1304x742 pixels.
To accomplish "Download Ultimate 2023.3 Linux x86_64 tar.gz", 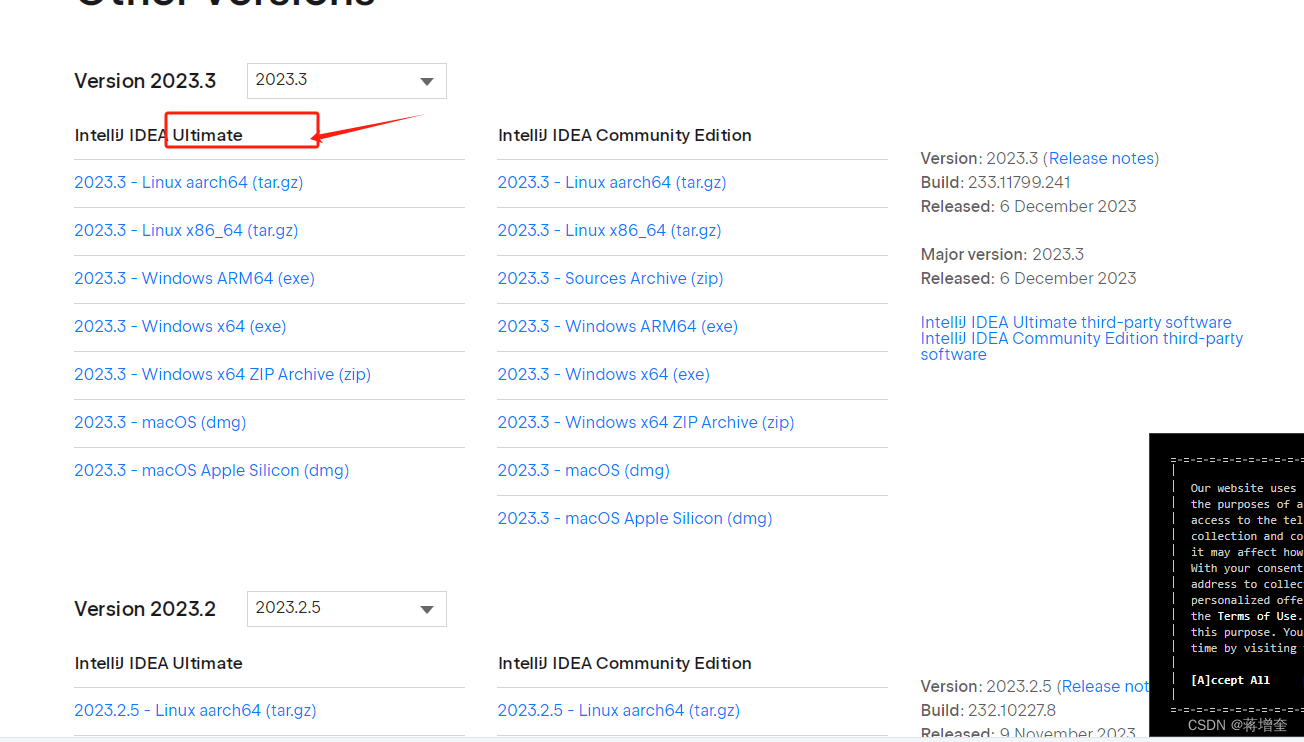I will (x=186, y=230).
